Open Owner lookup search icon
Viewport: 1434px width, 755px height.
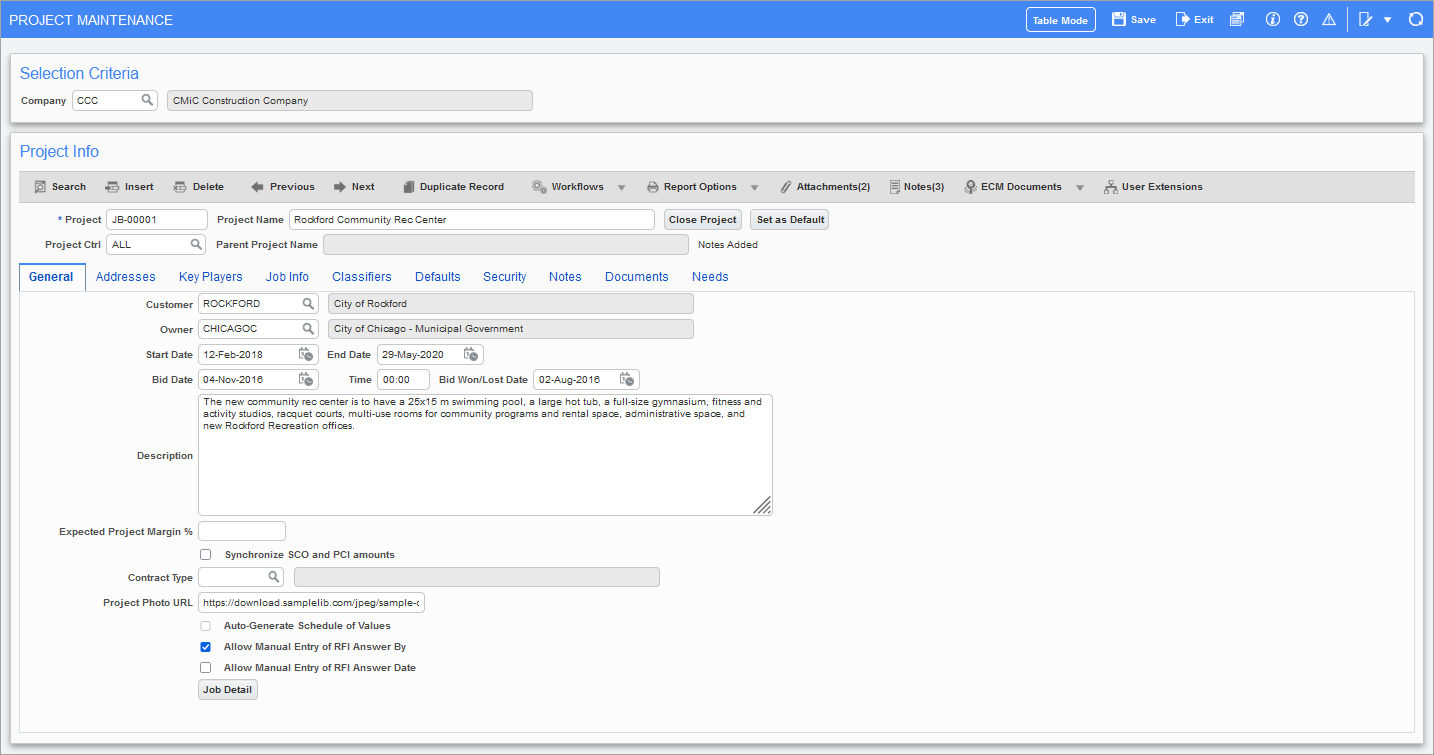point(309,328)
